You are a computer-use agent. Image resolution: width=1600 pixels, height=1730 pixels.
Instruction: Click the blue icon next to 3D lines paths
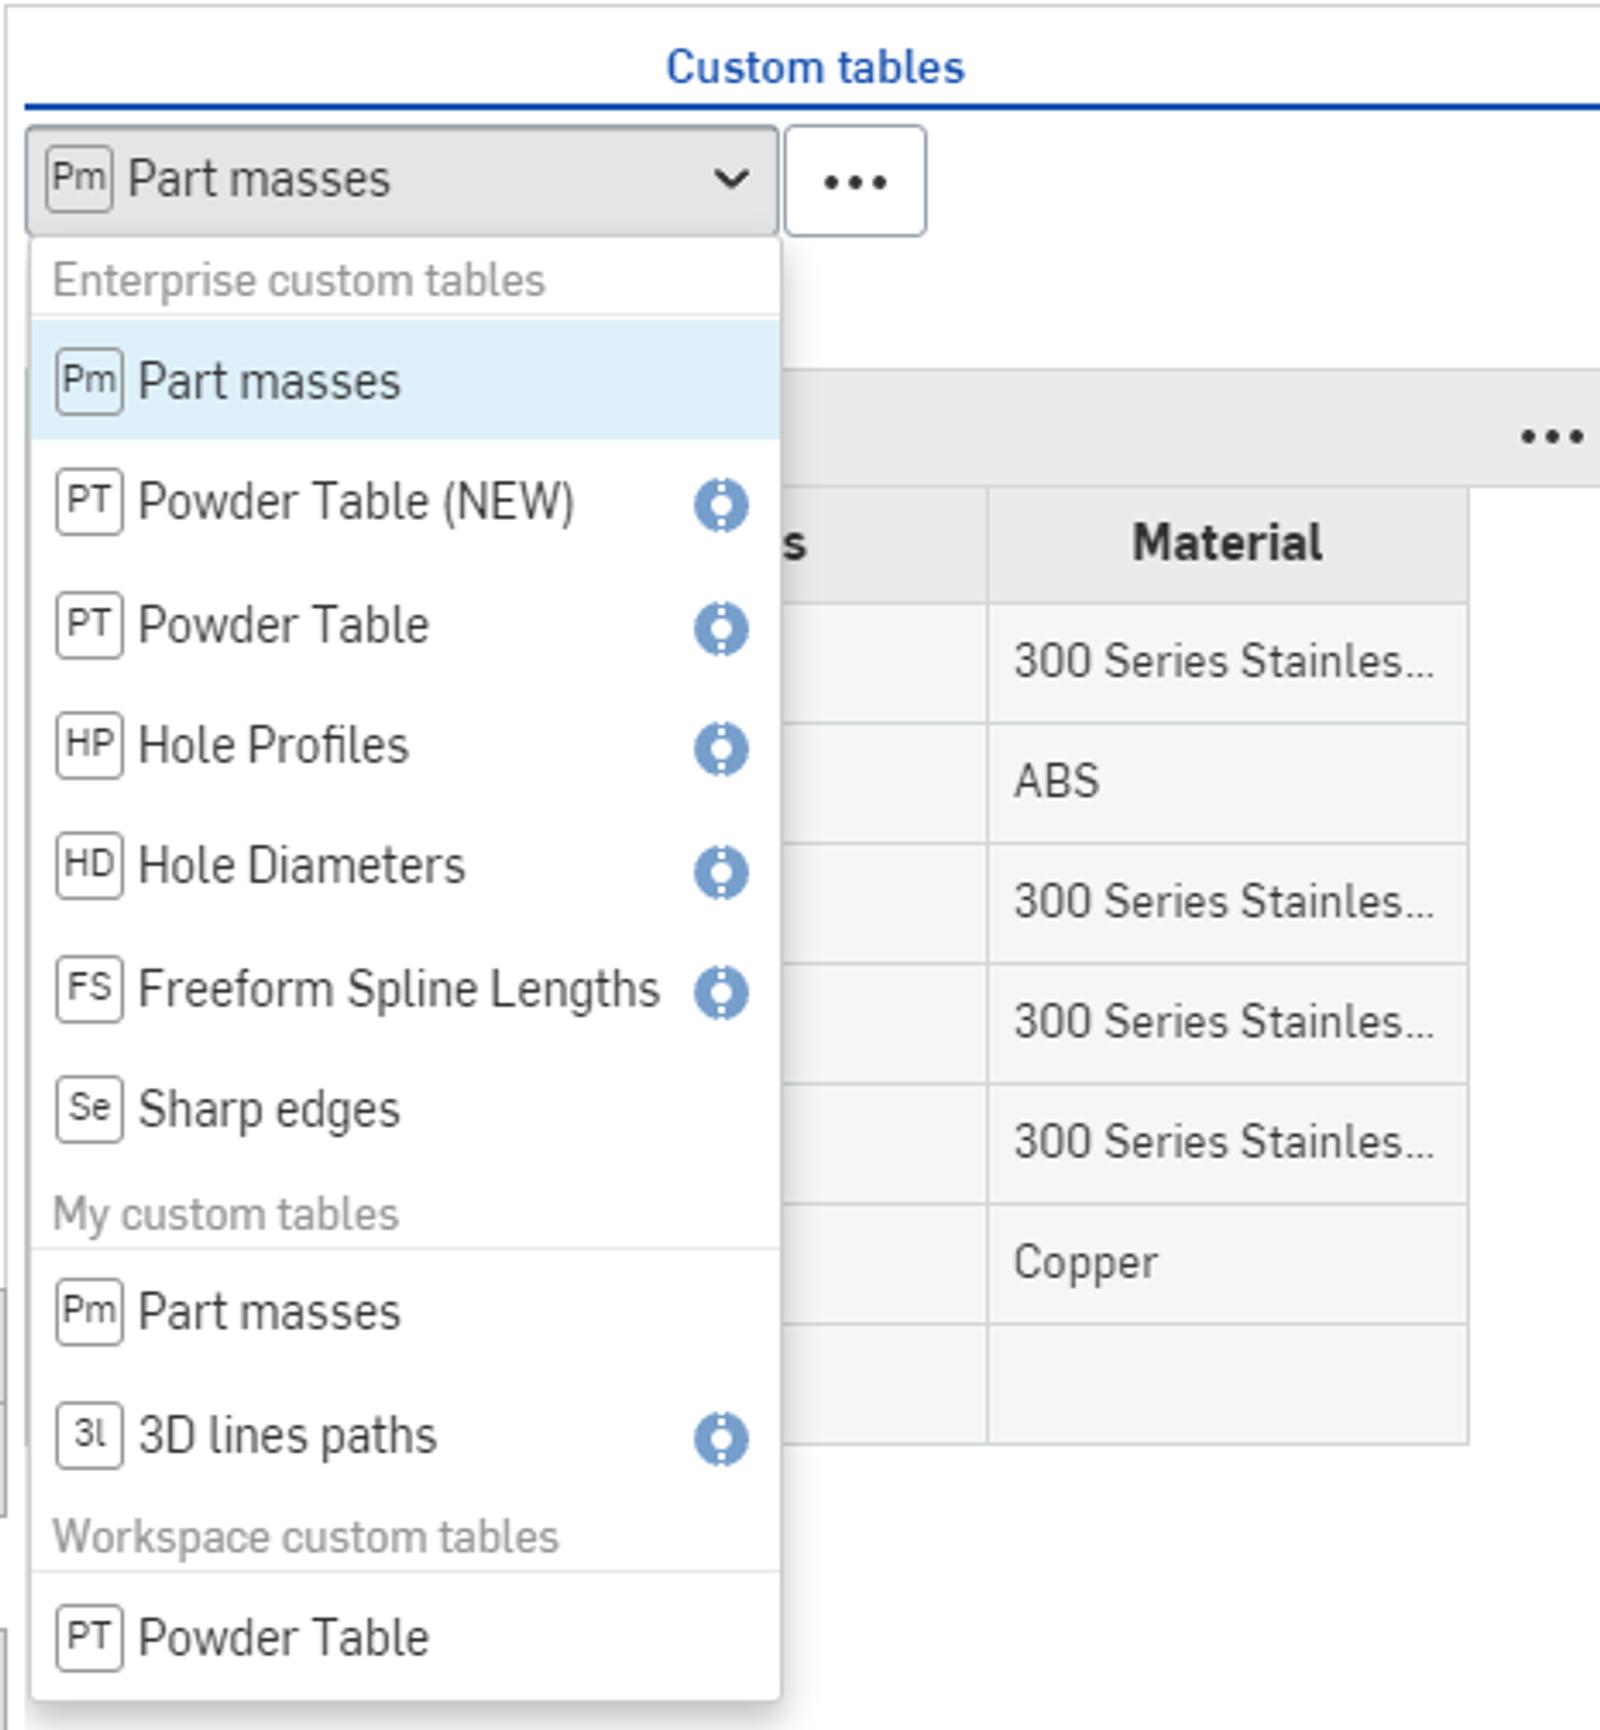click(721, 1438)
